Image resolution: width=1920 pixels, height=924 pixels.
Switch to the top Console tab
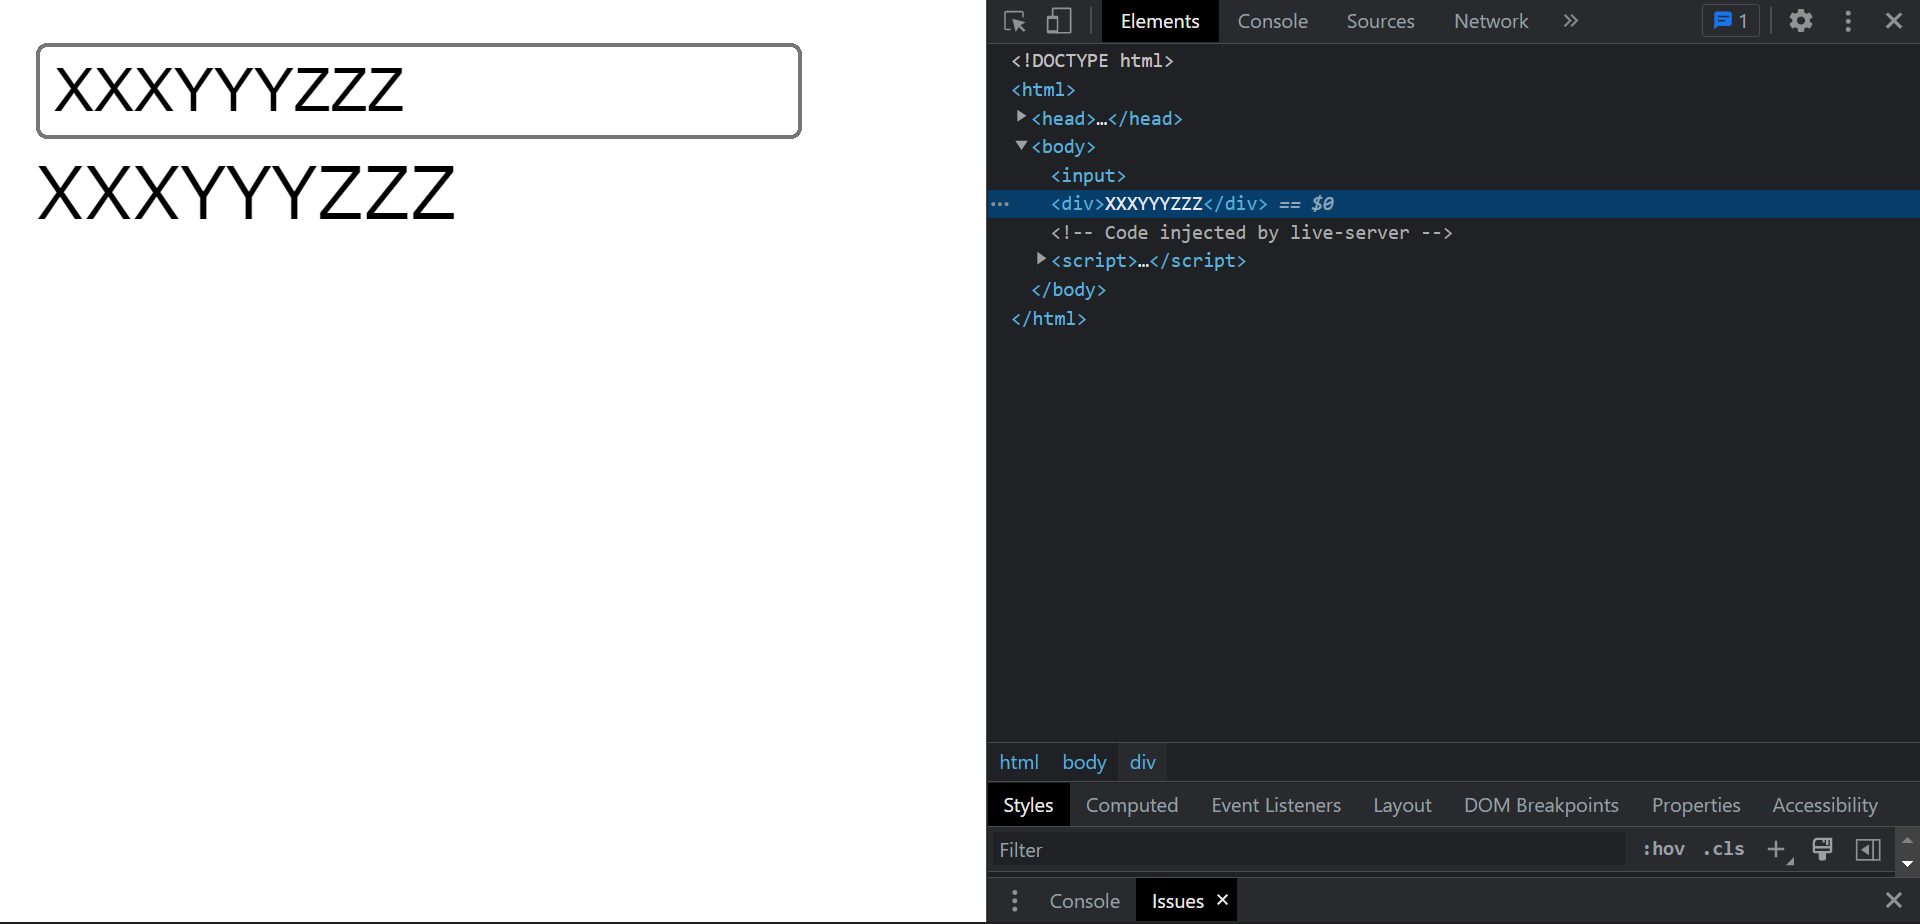pos(1272,21)
